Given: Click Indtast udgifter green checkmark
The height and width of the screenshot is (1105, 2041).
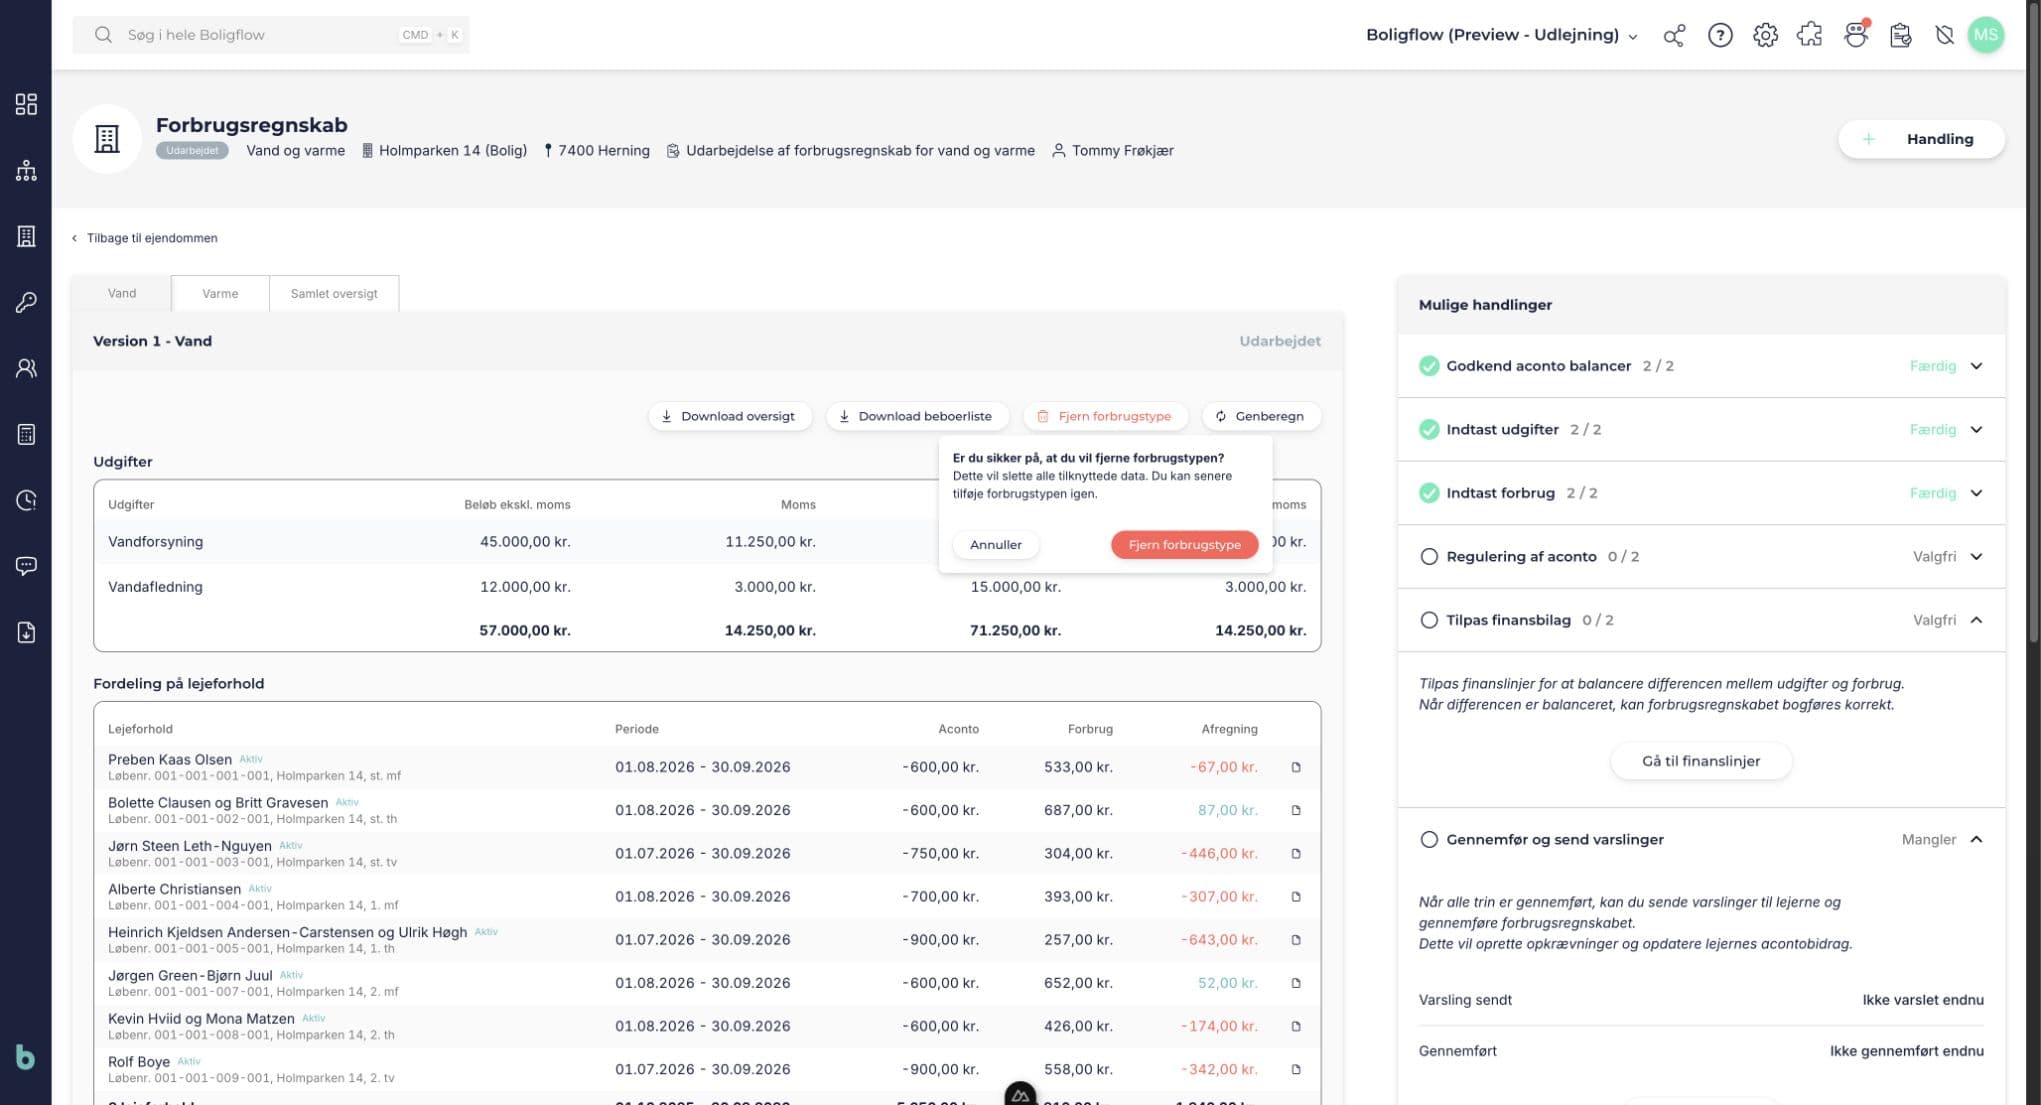Looking at the screenshot, I should [x=1429, y=429].
